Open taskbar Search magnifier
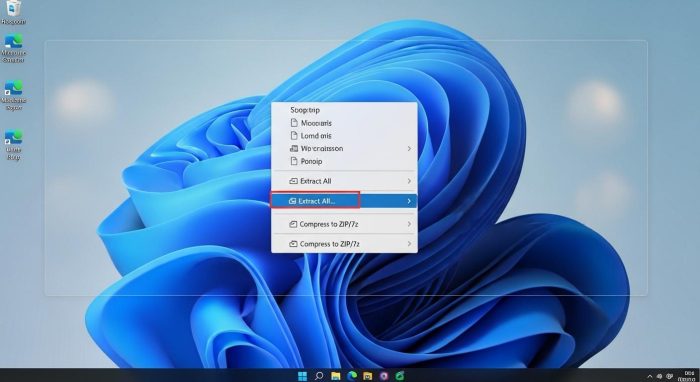 click(319, 376)
